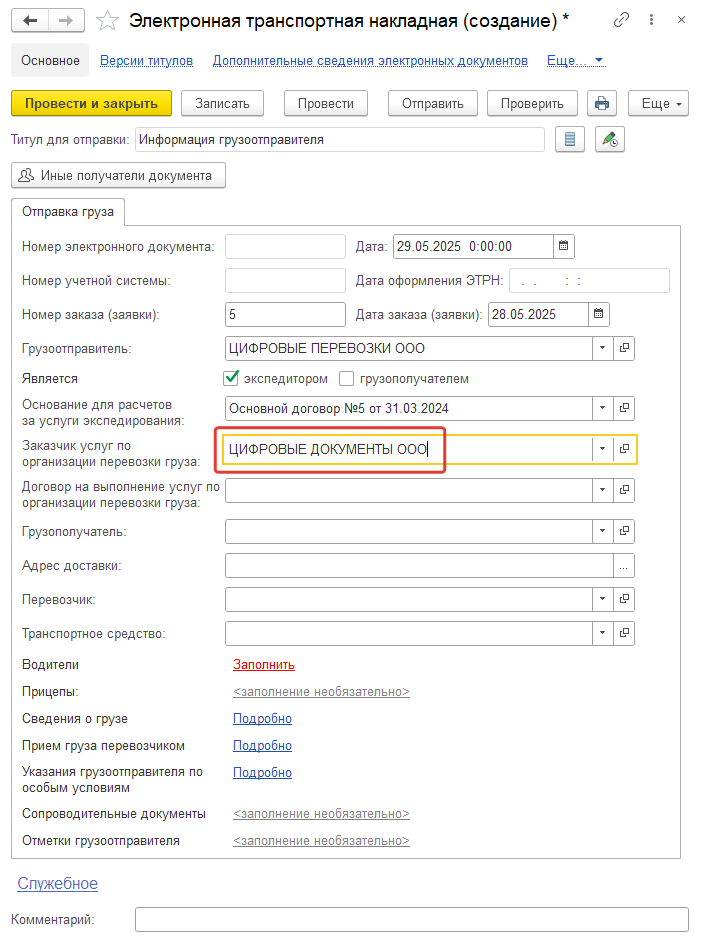The image size is (706, 942).
Task: Expand Перевозчик dropdown arrow
Action: tap(602, 599)
